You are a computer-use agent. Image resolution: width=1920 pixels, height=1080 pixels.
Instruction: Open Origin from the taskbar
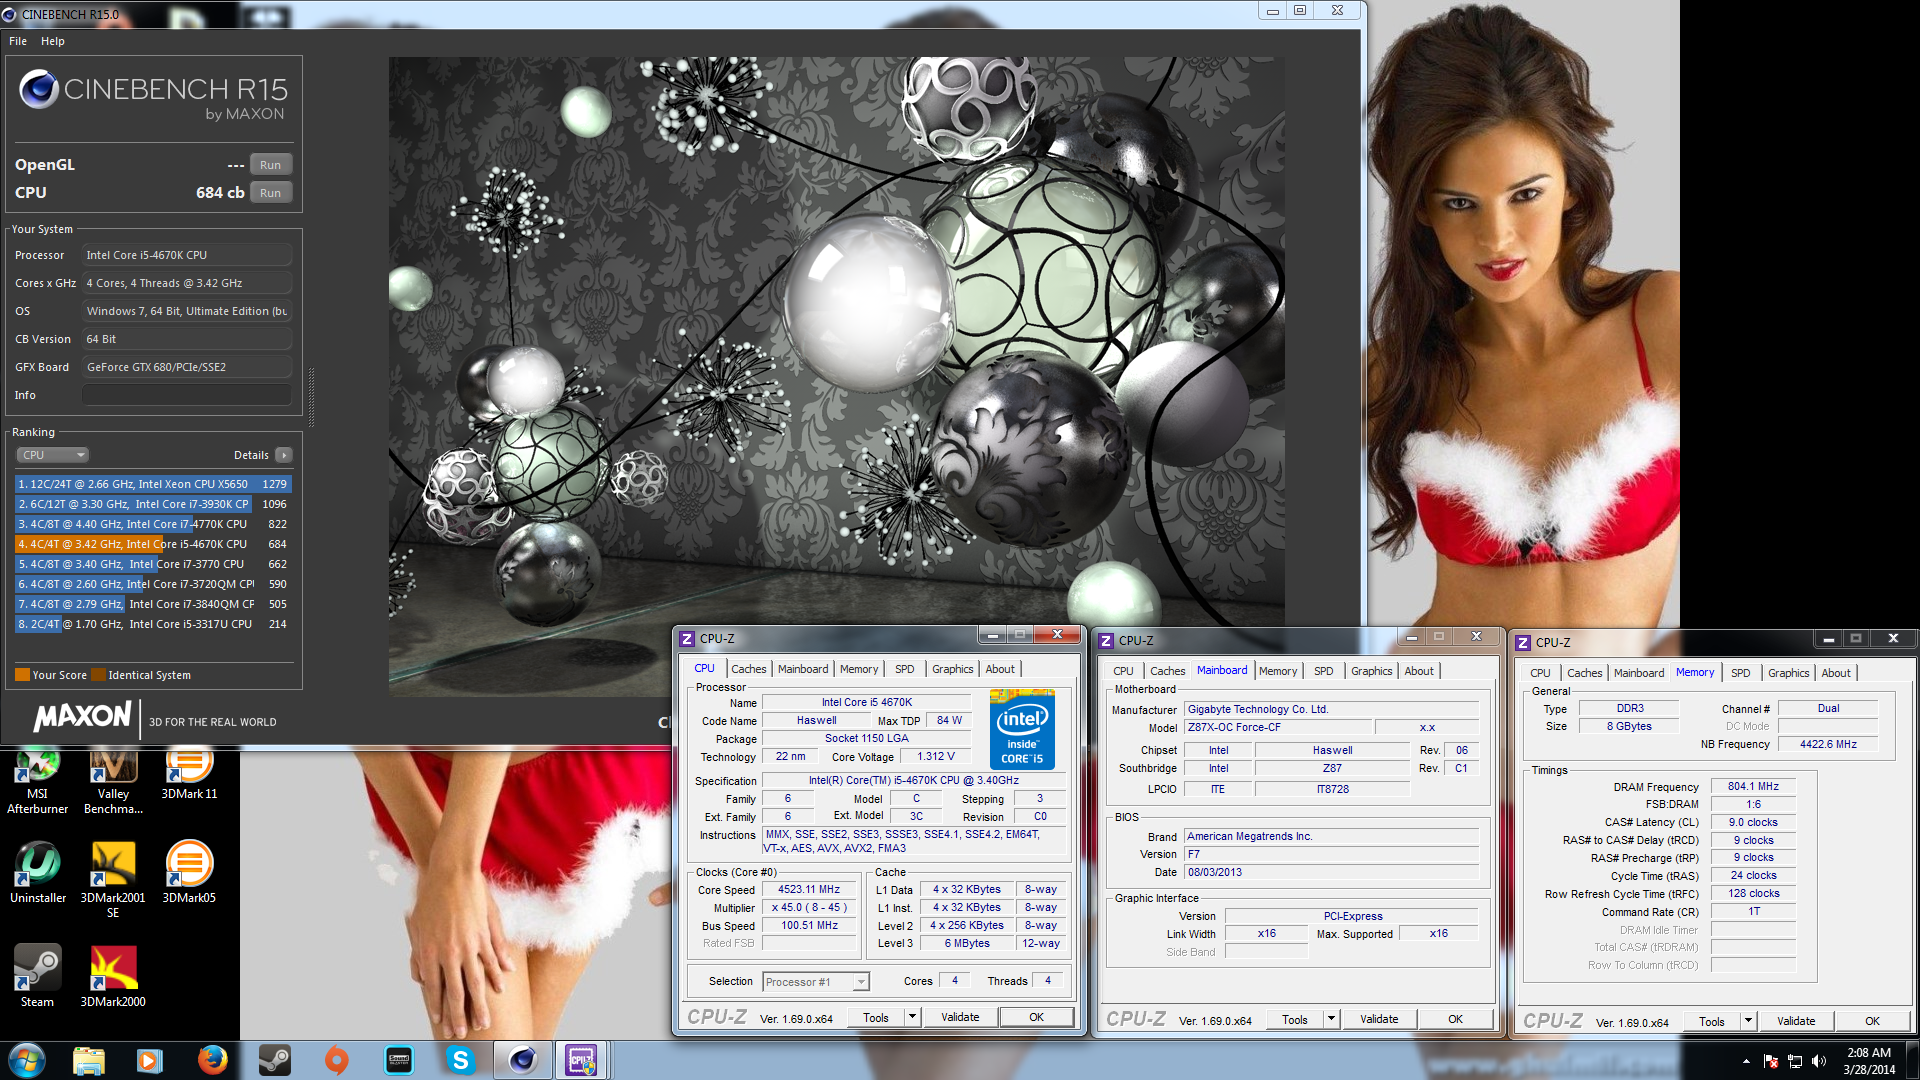coord(336,1060)
